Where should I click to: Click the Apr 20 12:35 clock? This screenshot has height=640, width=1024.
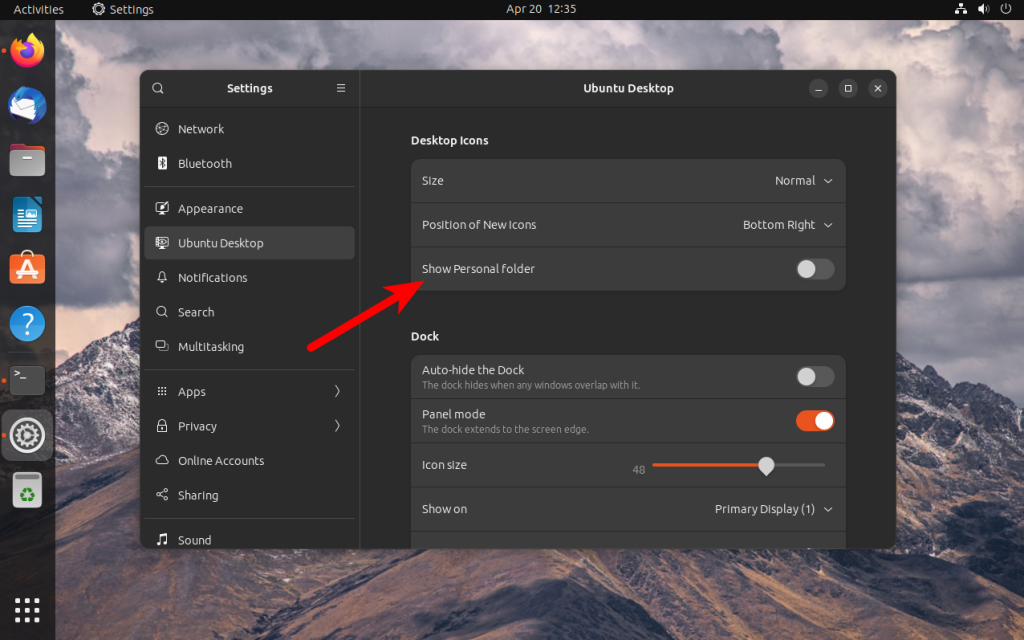click(x=541, y=9)
